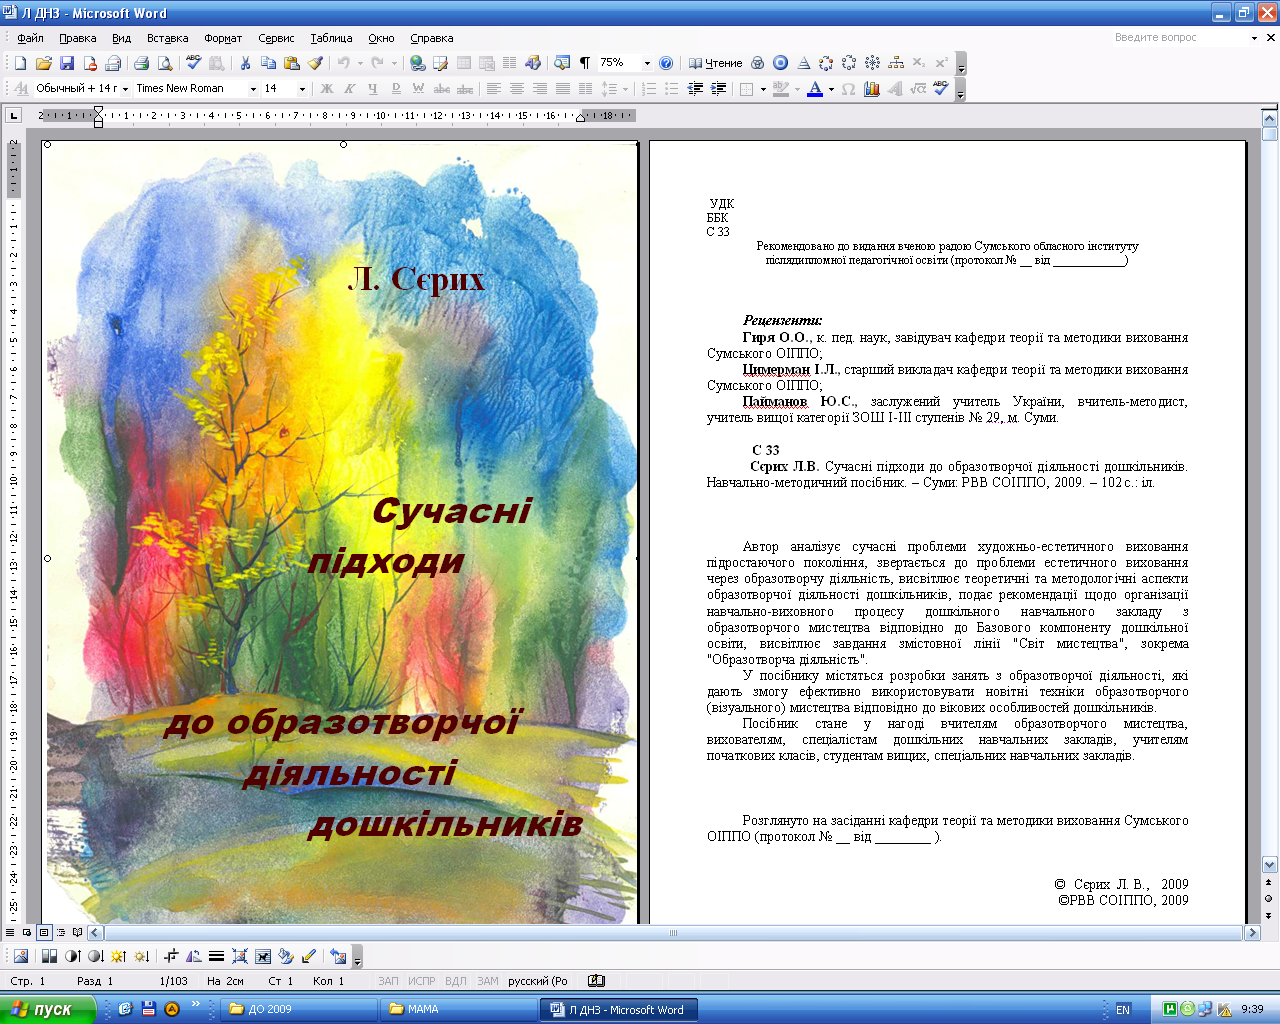The image size is (1280, 1024).
Task: Open the Формат menu
Action: click(x=223, y=38)
